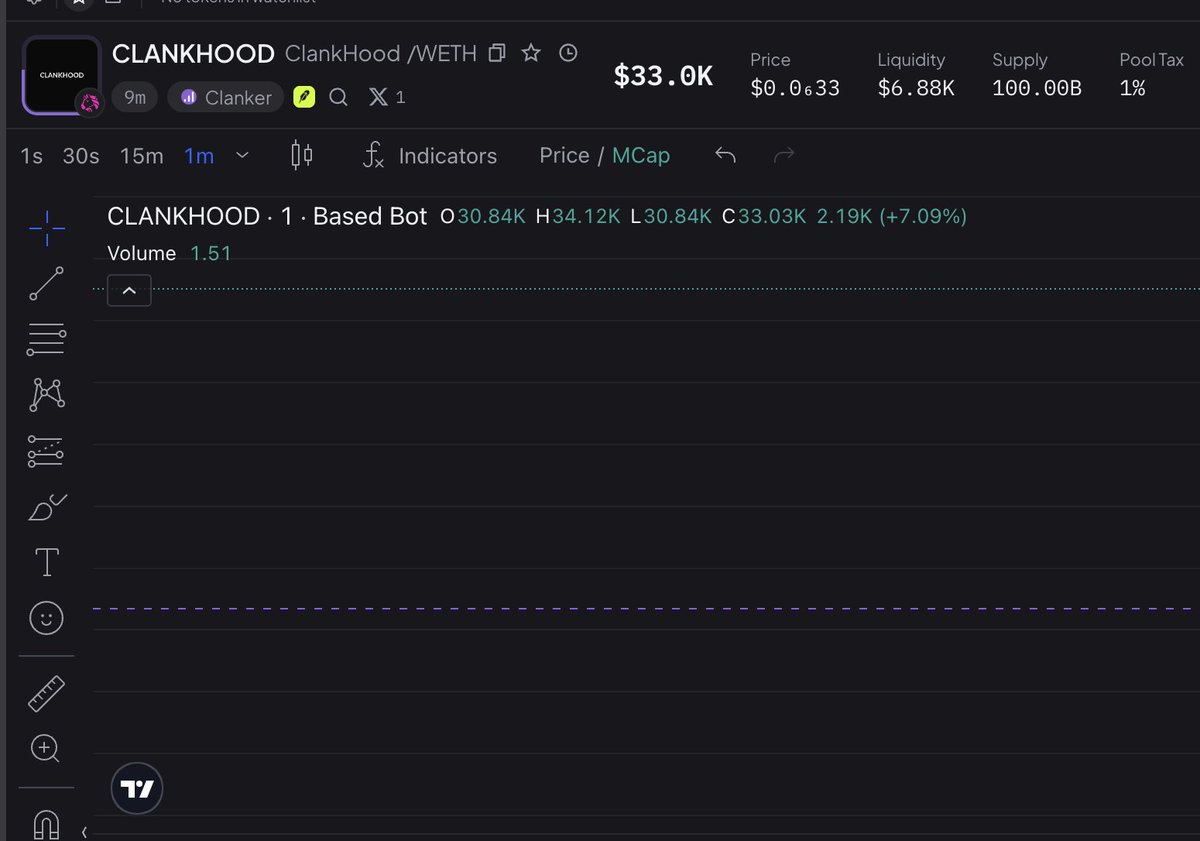Click the $33.0K market cap value
Viewport: 1200px width, 841px height.
click(x=664, y=75)
